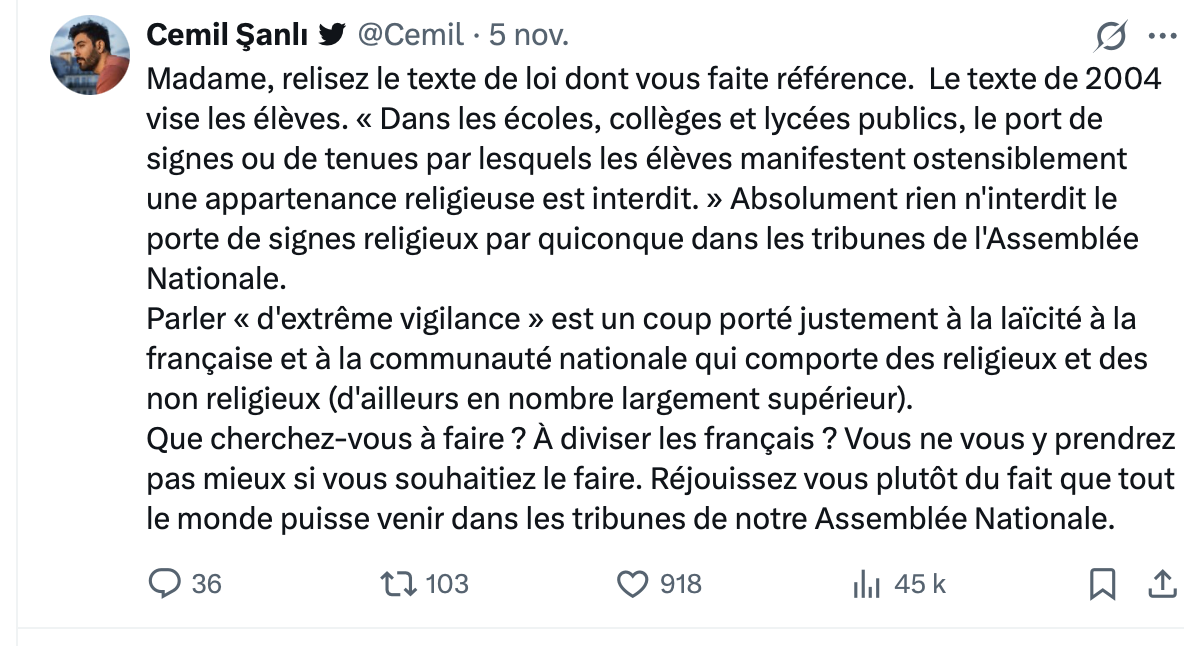Screen dimensions: 1184x646
Task: Like the tweet with the heart icon
Action: point(632,584)
